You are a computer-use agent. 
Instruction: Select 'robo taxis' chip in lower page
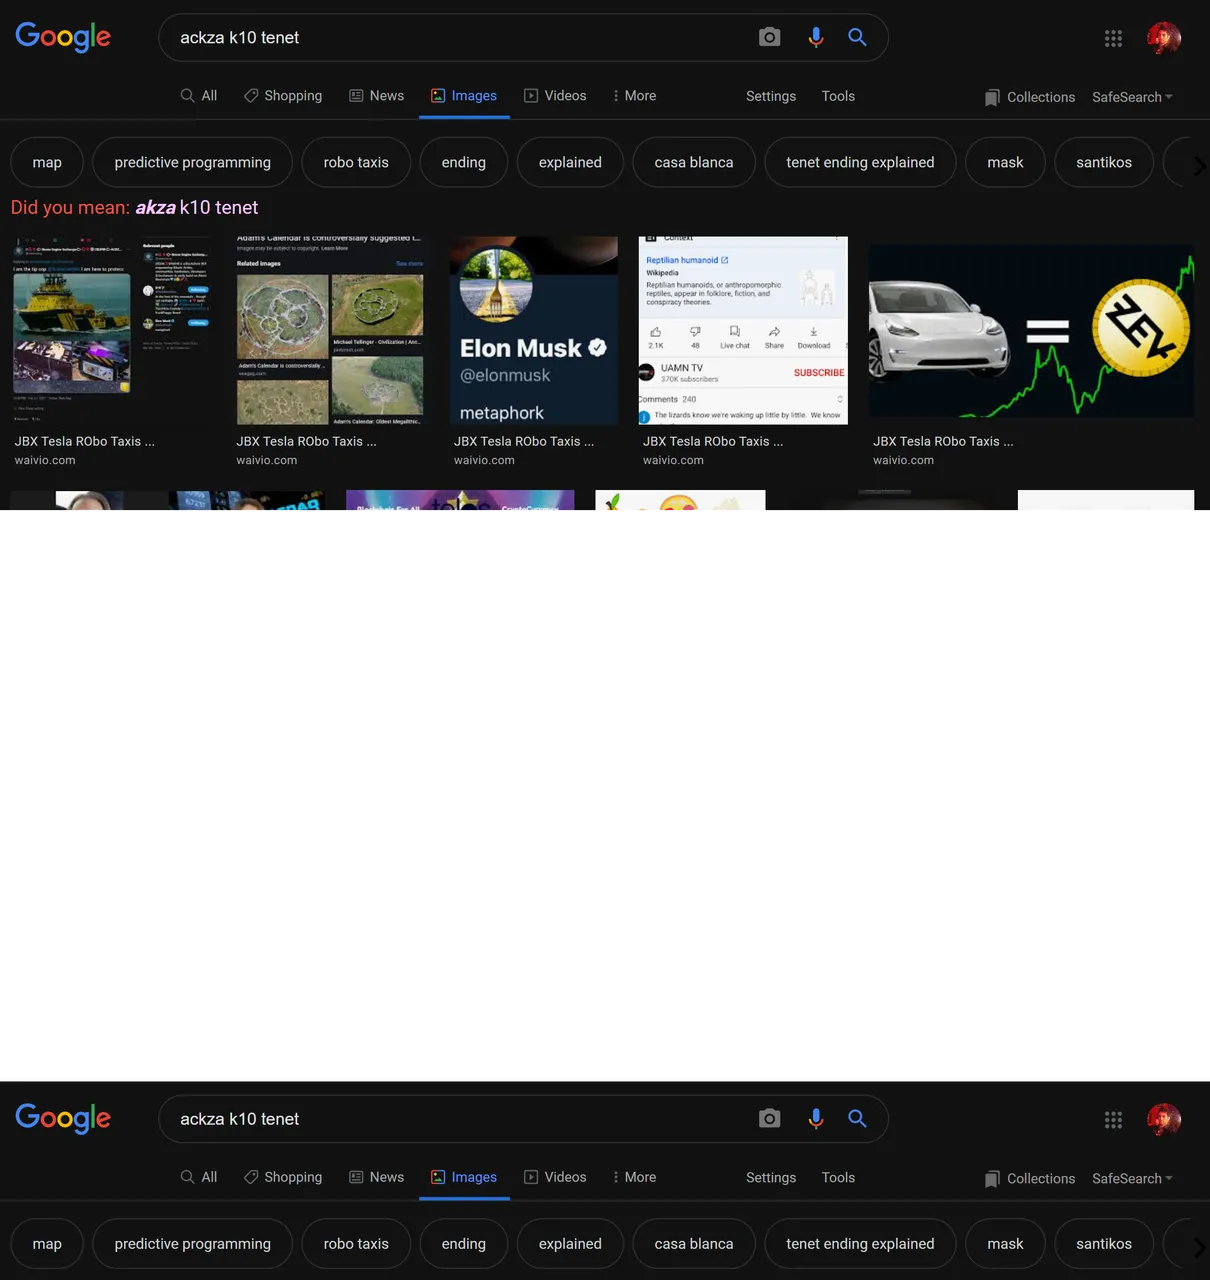pyautogui.click(x=356, y=1244)
